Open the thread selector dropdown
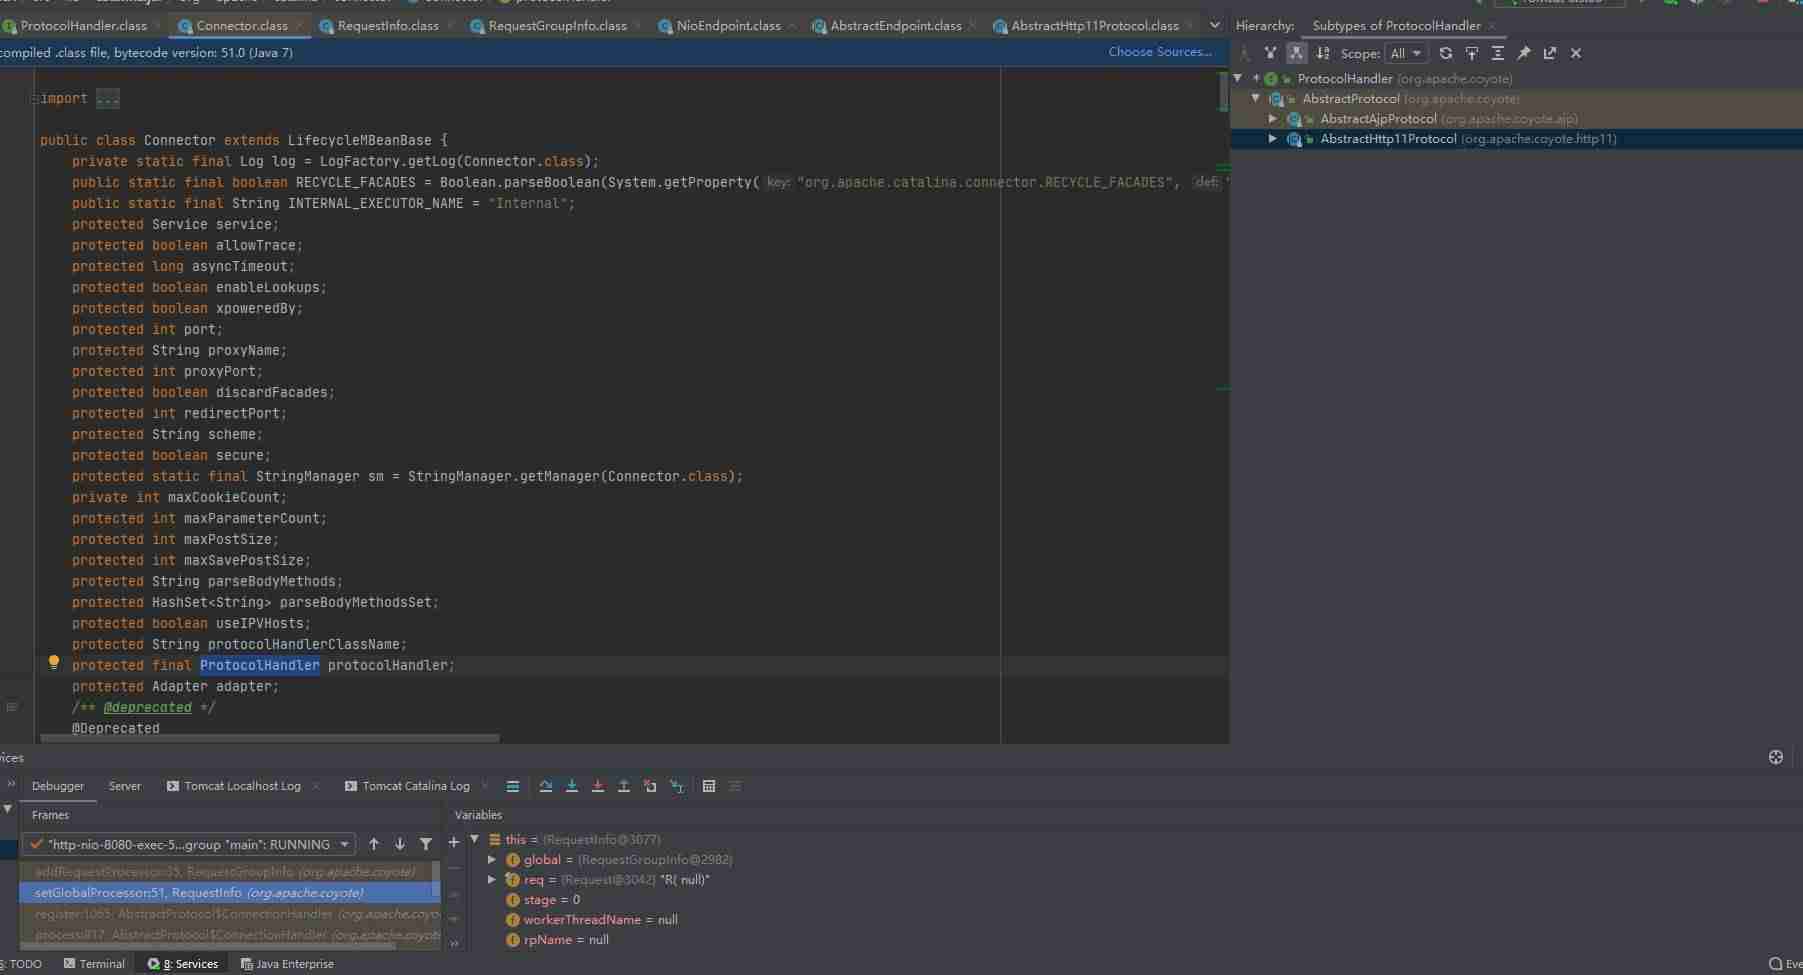This screenshot has width=1803, height=975. point(189,844)
